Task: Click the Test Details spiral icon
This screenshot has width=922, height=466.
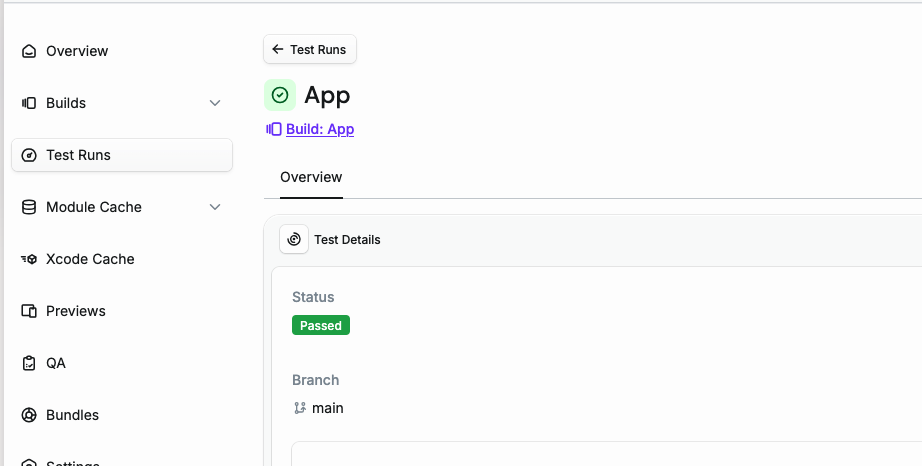Action: click(294, 239)
